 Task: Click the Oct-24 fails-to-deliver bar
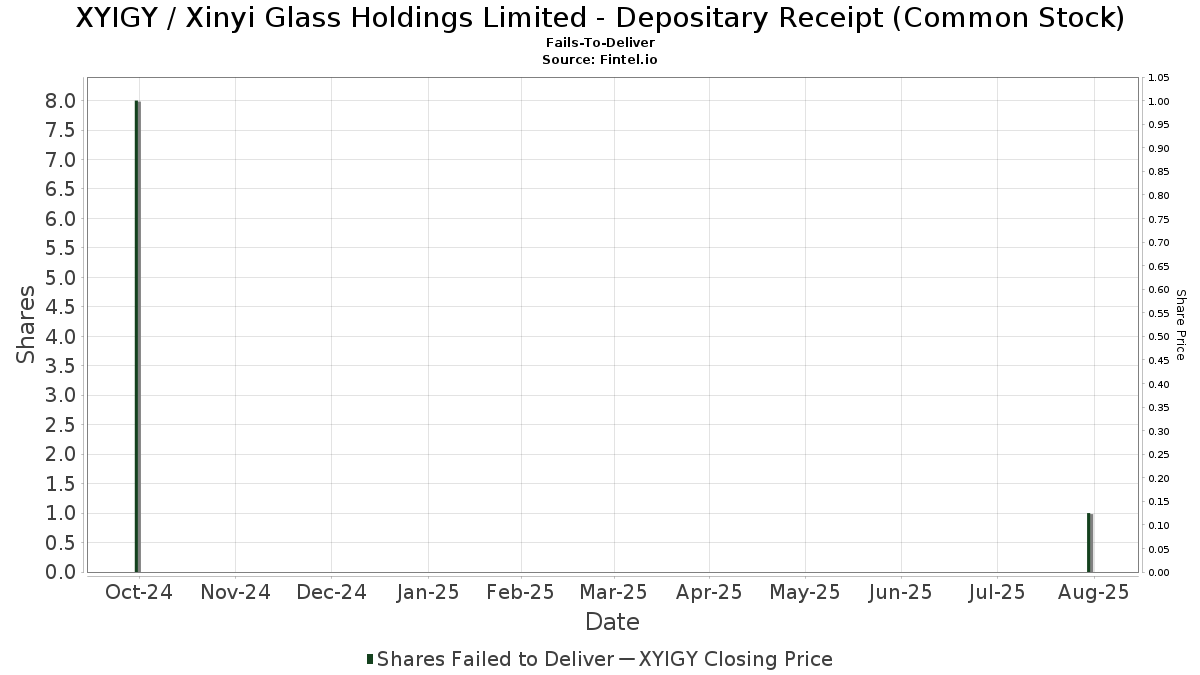point(137,336)
